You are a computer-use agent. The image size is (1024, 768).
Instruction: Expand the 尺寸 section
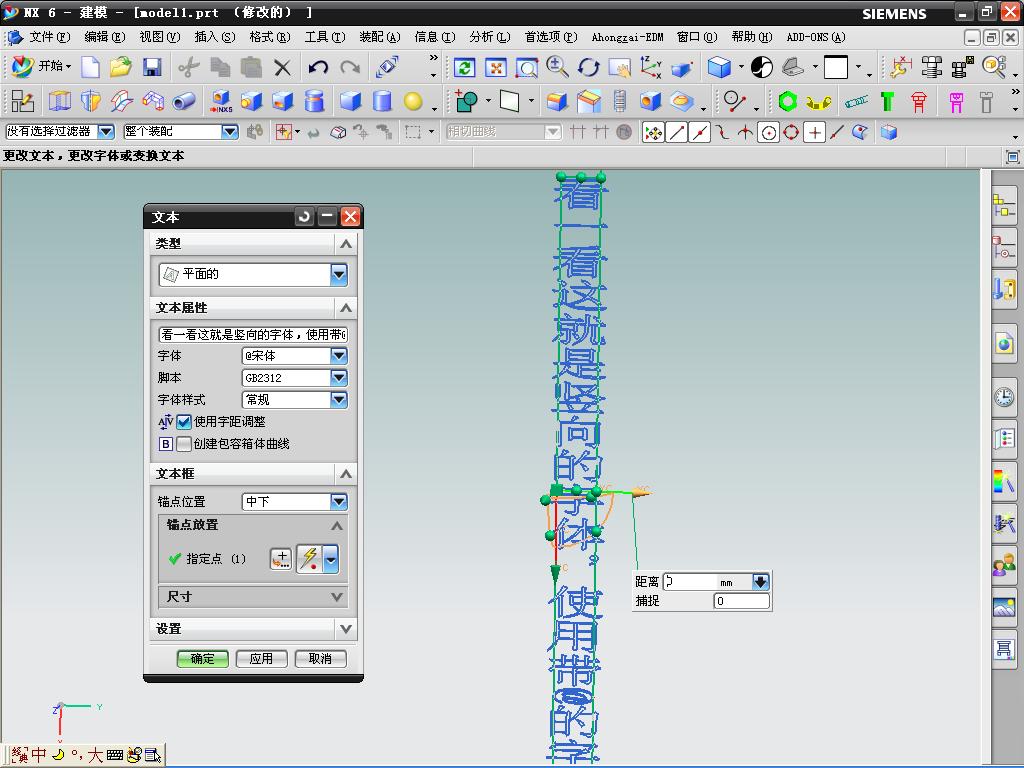point(253,597)
